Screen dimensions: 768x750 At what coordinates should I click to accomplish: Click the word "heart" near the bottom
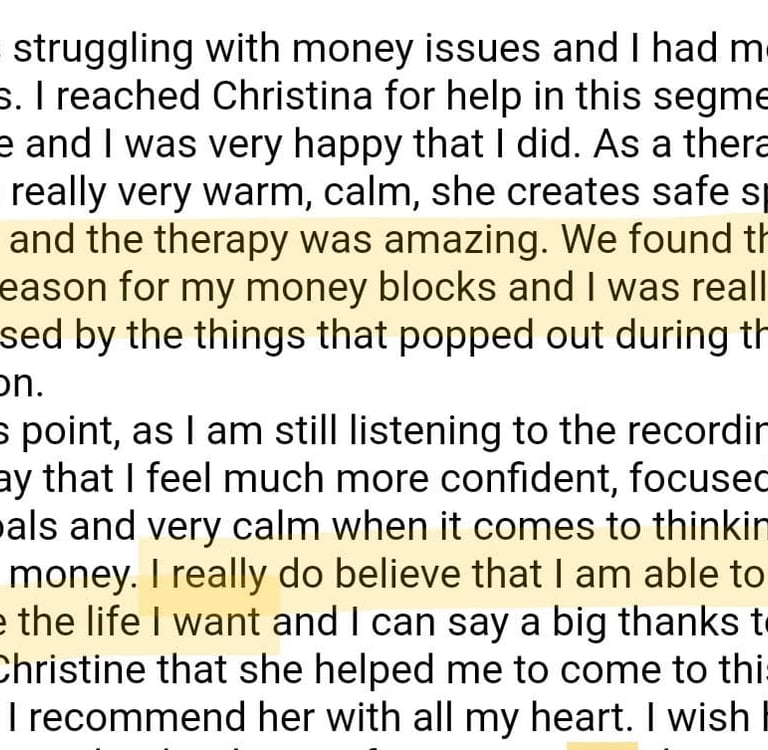581,719
